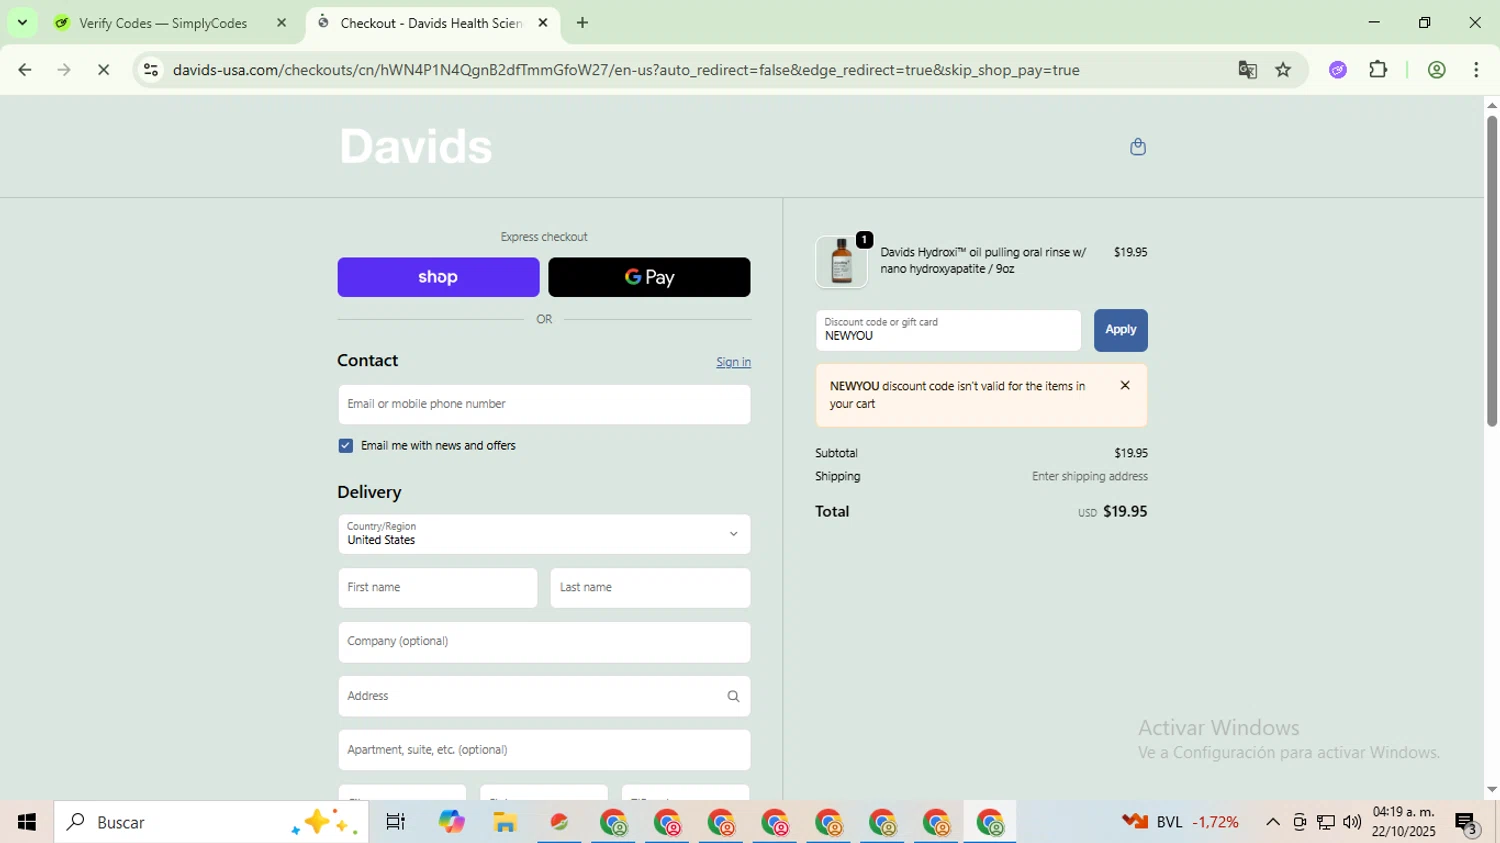This screenshot has width=1500, height=843.
Task: Focus the Email or mobile phone number field
Action: click(x=544, y=404)
